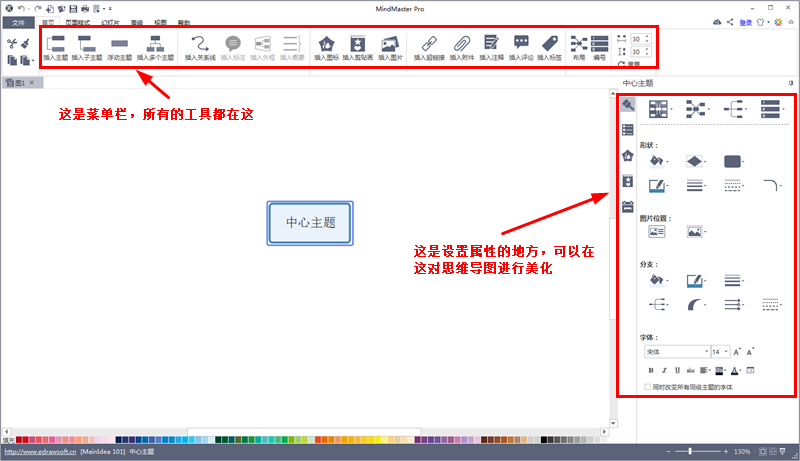800x461 pixels.
Task: Click the 插入子主题 insert subtopic icon
Action: (x=87, y=48)
